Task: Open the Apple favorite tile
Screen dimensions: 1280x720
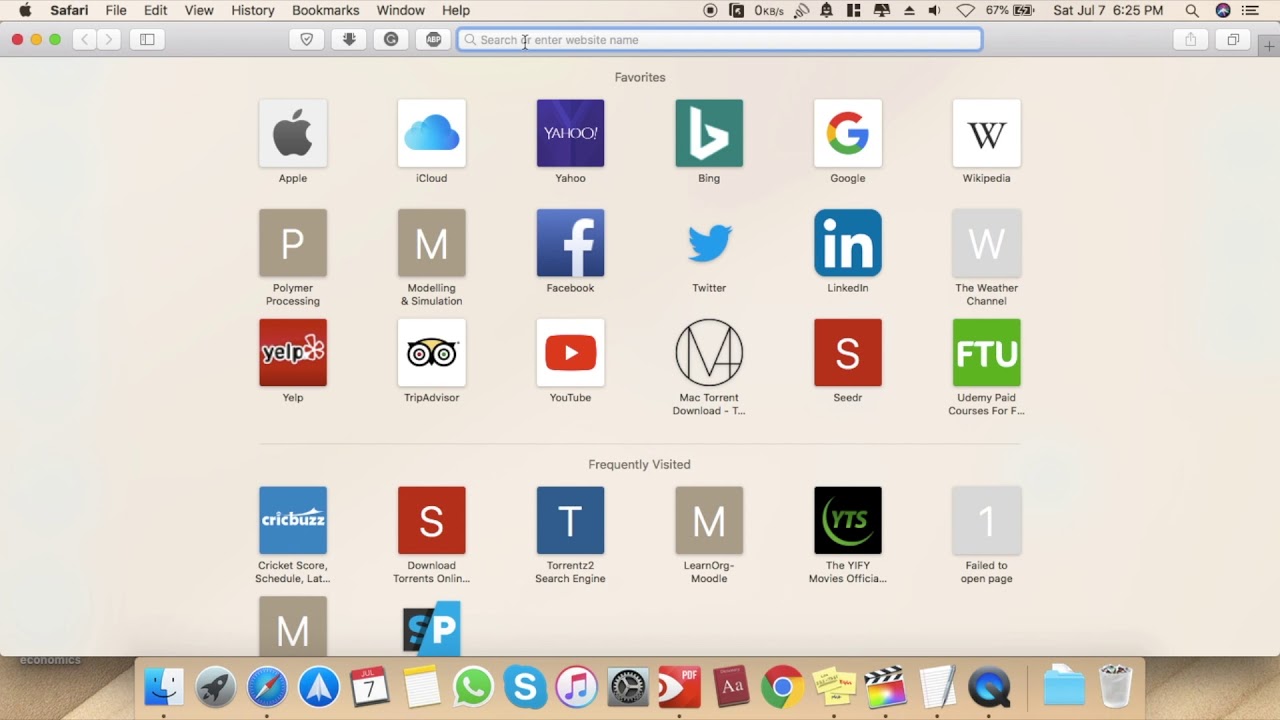Action: (293, 133)
